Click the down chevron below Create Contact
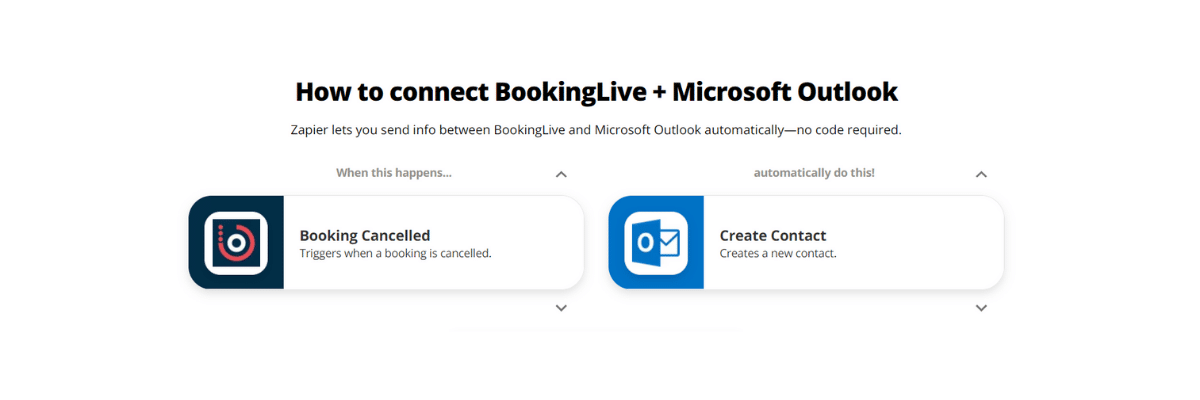Viewport: 1200px width, 400px height. 981,308
